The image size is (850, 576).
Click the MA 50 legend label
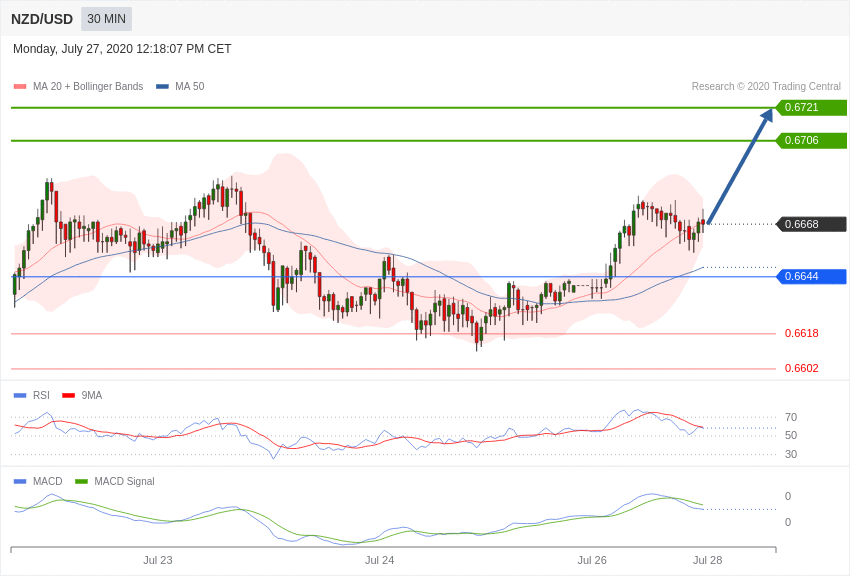coord(190,86)
